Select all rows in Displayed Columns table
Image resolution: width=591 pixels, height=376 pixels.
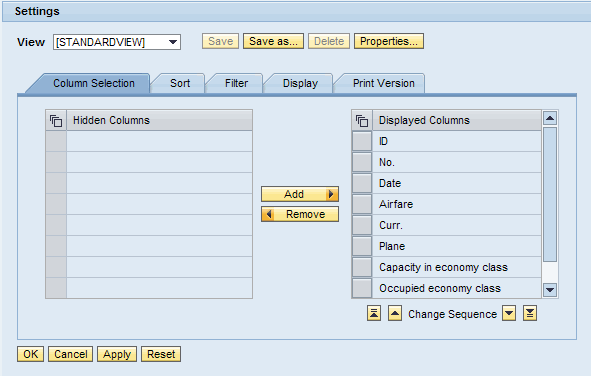click(x=362, y=121)
